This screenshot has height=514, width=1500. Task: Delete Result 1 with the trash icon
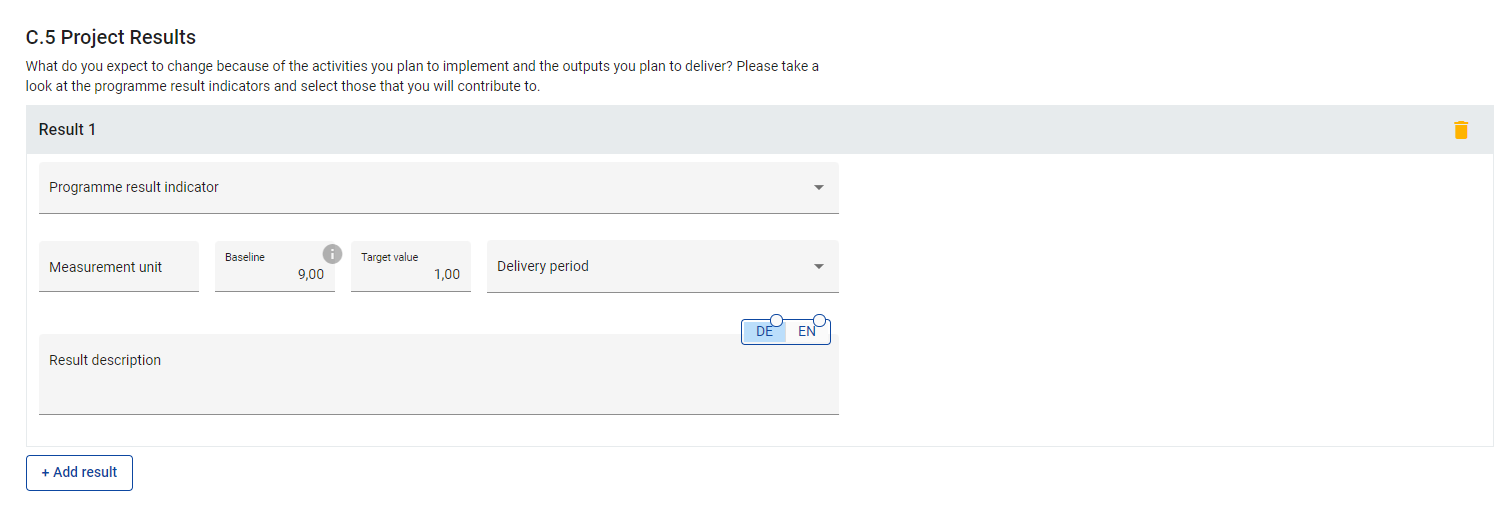(1461, 130)
